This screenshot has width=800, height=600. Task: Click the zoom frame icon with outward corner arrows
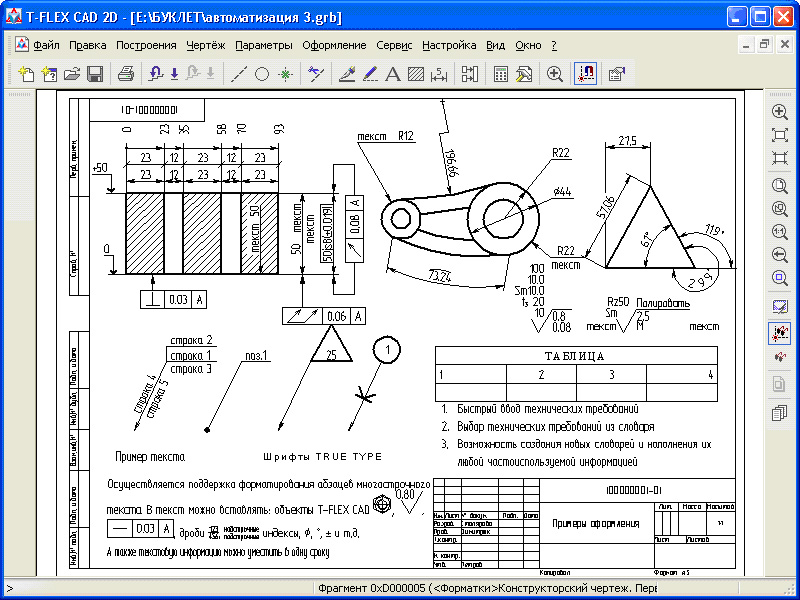[x=779, y=135]
